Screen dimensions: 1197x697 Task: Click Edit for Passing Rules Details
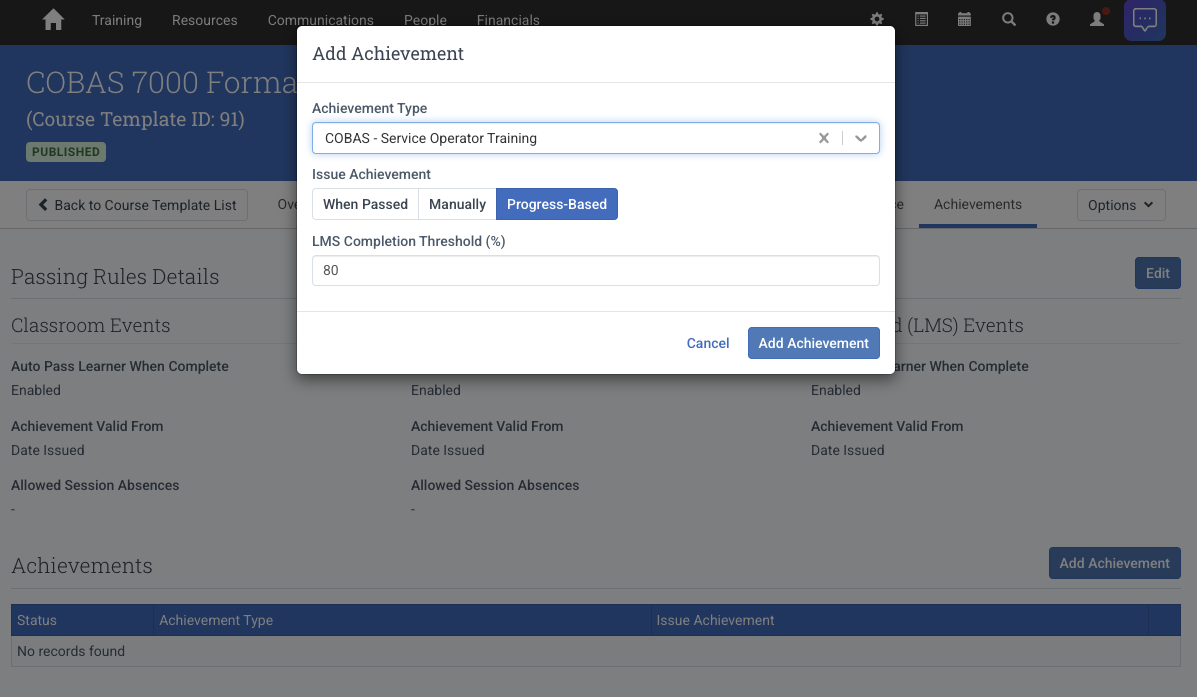[1157, 273]
